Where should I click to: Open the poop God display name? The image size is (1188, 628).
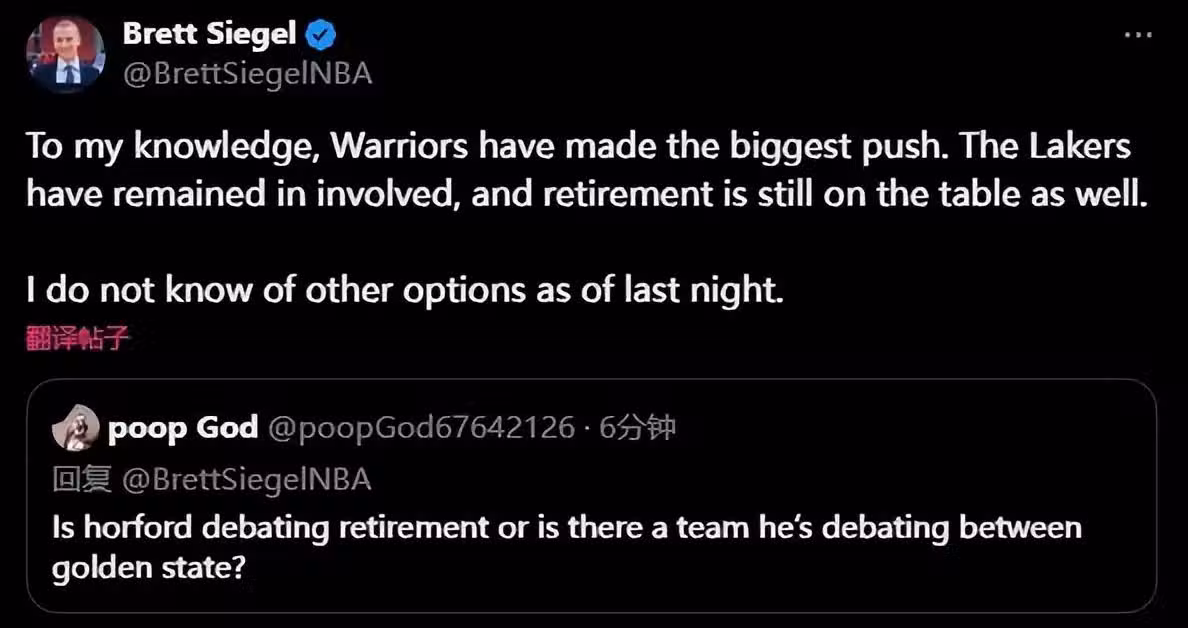click(x=182, y=429)
